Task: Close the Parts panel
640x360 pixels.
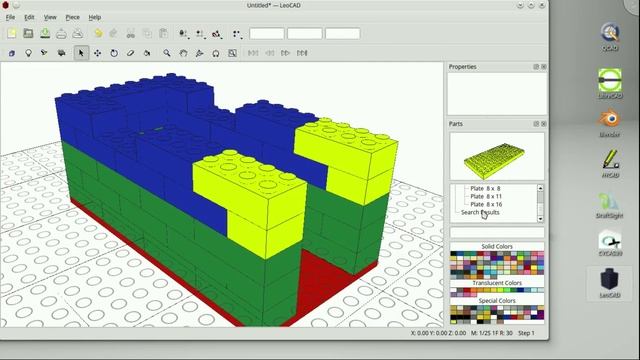Action: point(543,124)
